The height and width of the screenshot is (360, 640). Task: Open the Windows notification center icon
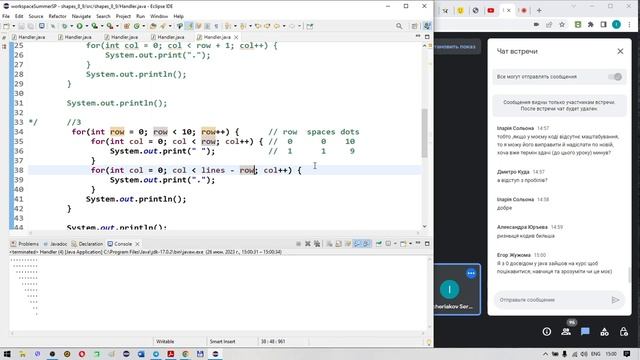pos(627,354)
